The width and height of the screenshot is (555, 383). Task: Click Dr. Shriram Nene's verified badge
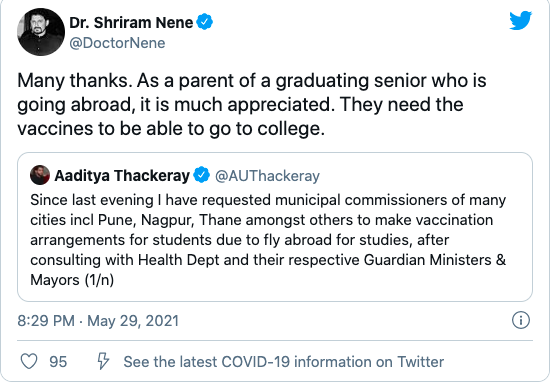pos(205,22)
